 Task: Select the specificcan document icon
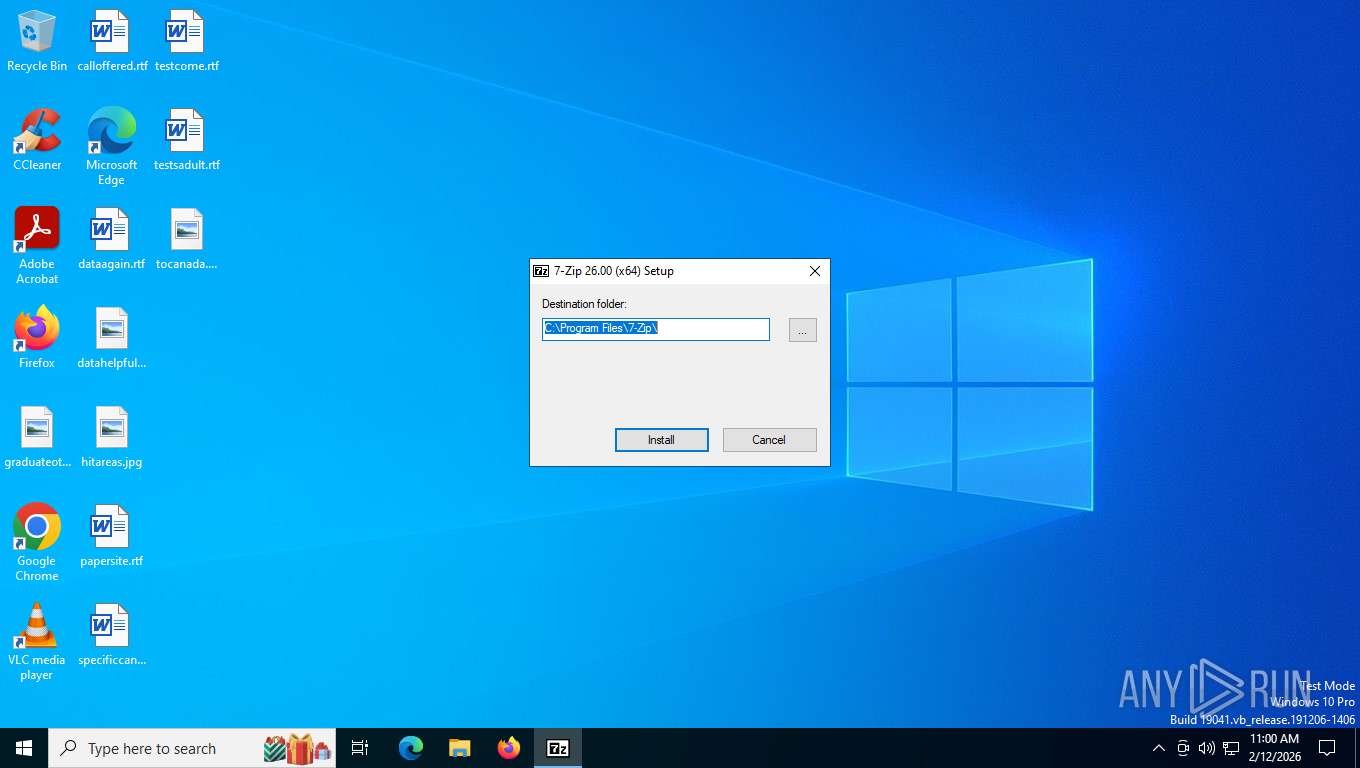click(x=112, y=635)
